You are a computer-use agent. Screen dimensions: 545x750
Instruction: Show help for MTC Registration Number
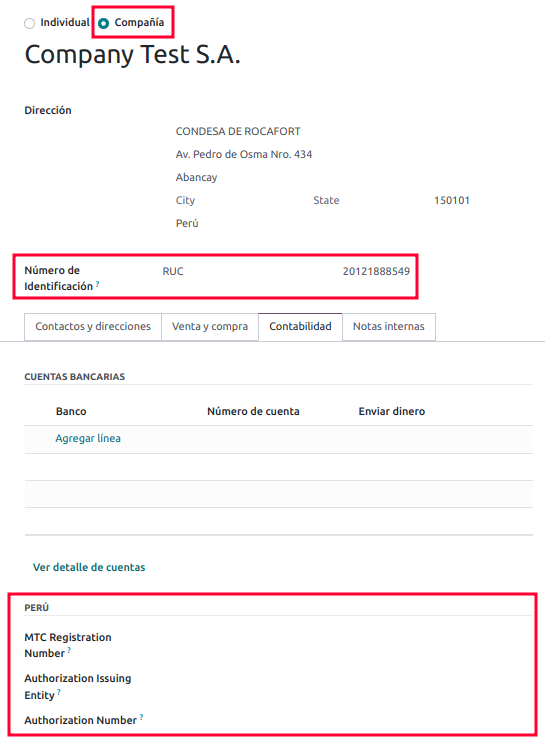tap(69, 650)
